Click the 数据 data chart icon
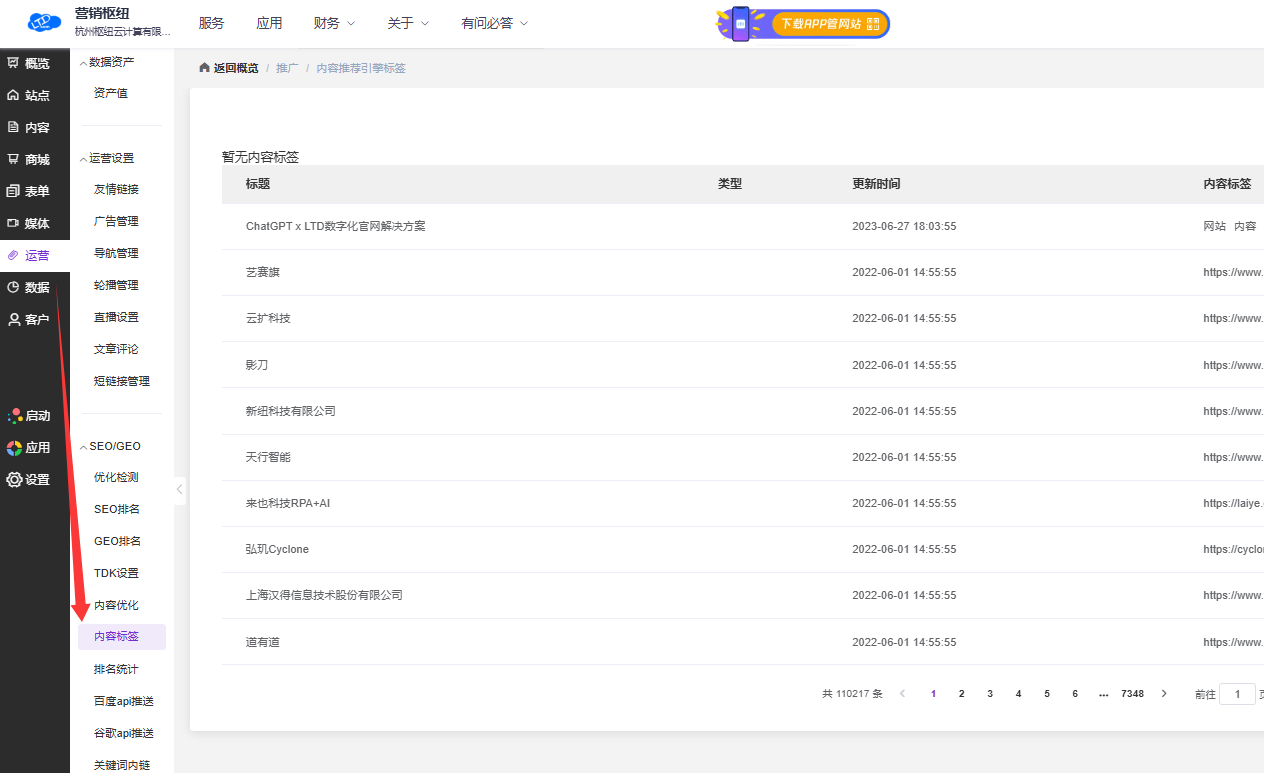The image size is (1264, 773). tap(13, 287)
